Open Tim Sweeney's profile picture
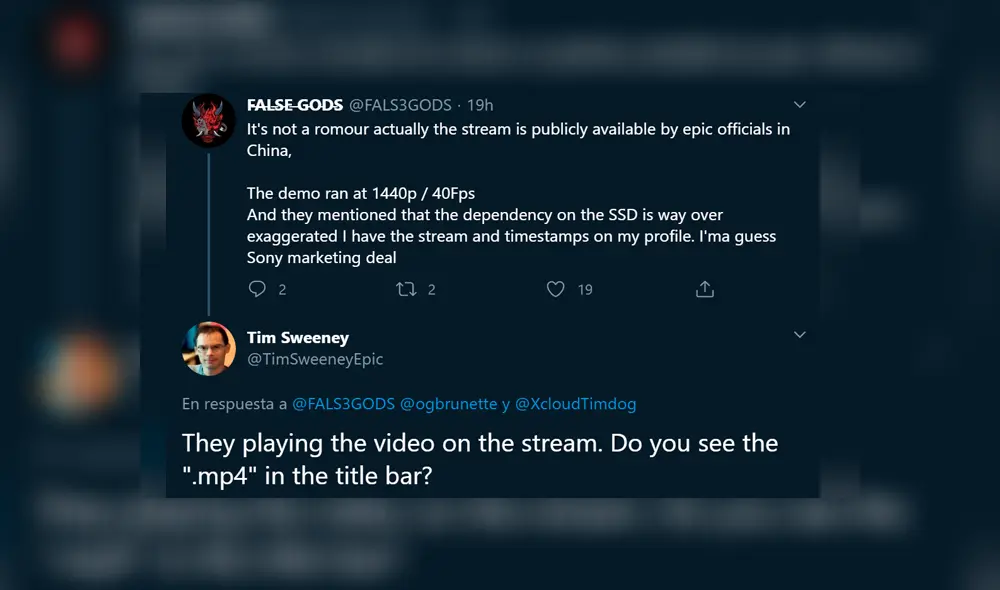Viewport: 1000px width, 590px height. (208, 349)
